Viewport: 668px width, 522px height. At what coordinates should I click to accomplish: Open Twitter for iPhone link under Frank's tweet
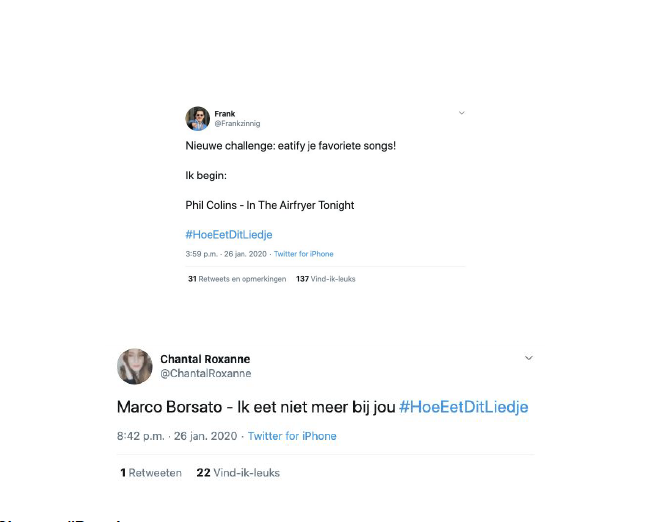coord(303,254)
